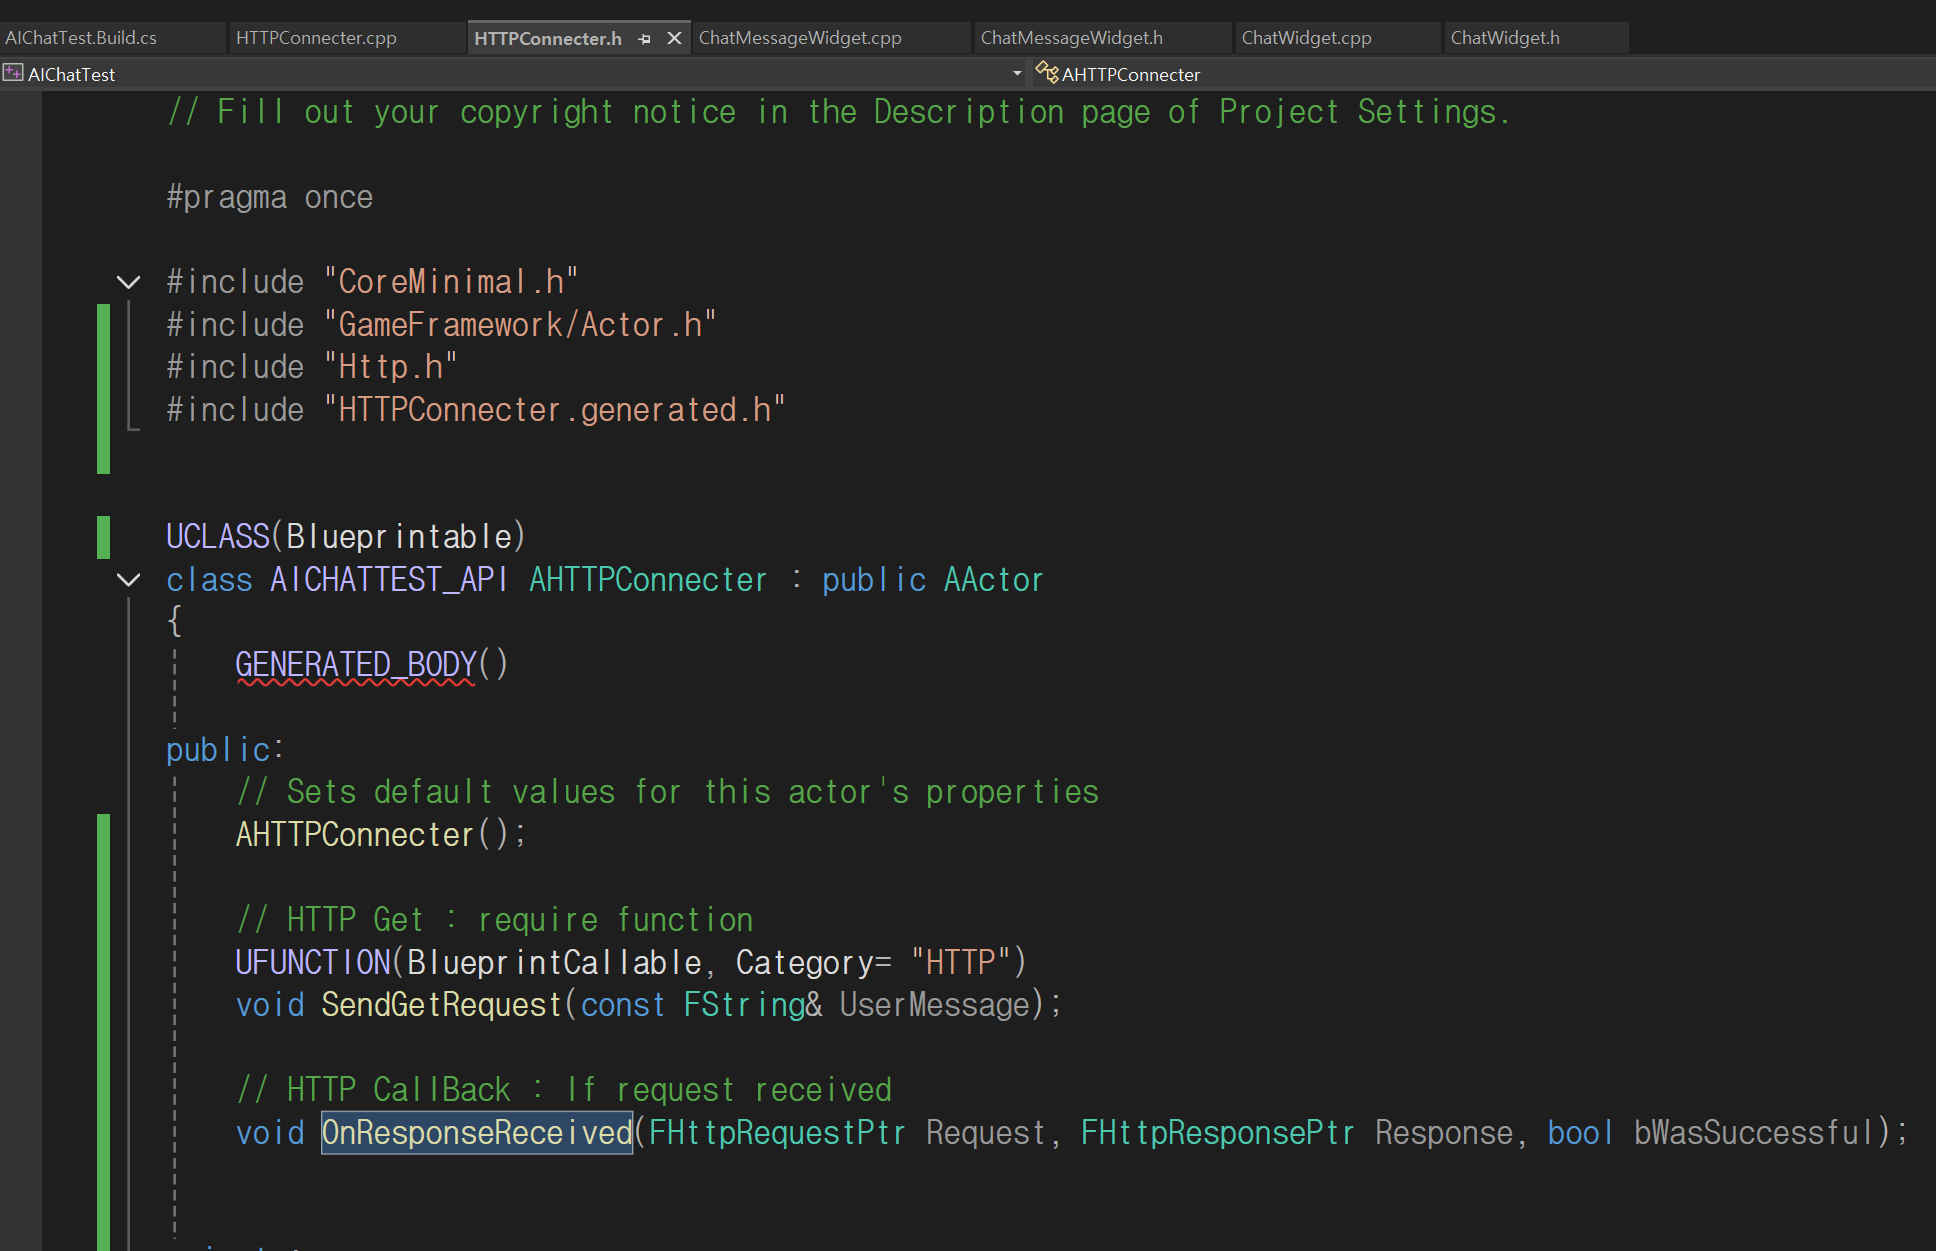Viewport: 1936px width, 1251px height.
Task: Pin the HTTPConnecter.h tab
Action: 645,38
